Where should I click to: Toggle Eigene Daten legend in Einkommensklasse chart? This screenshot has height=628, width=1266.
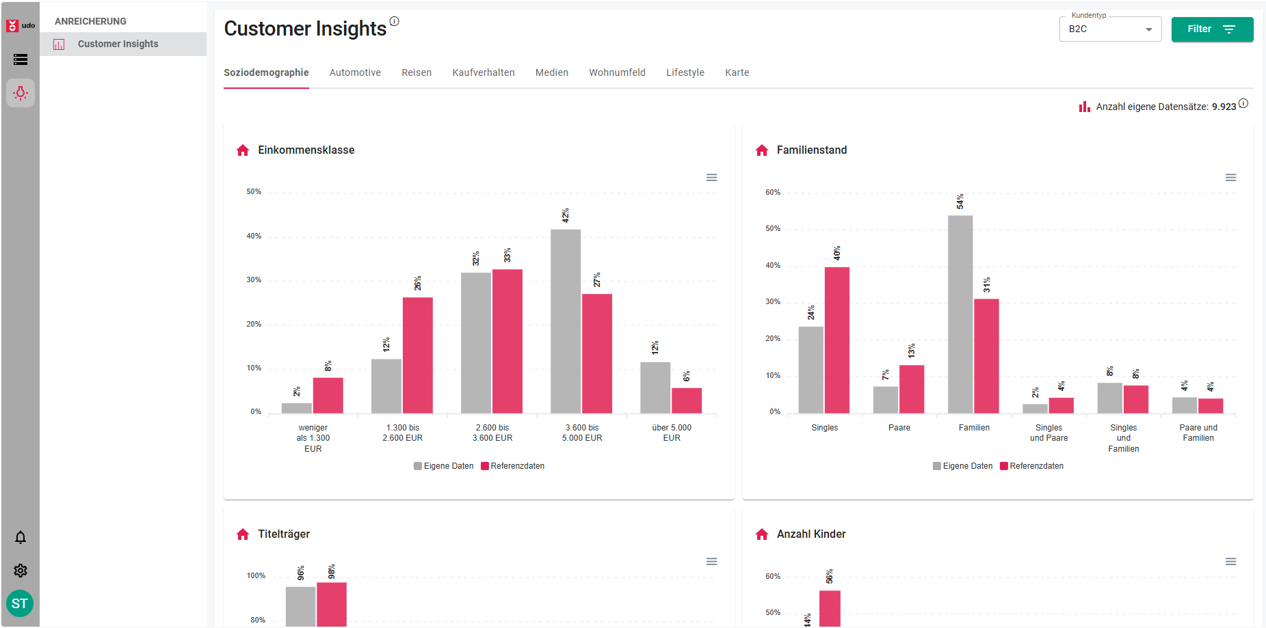pyautogui.click(x=444, y=466)
